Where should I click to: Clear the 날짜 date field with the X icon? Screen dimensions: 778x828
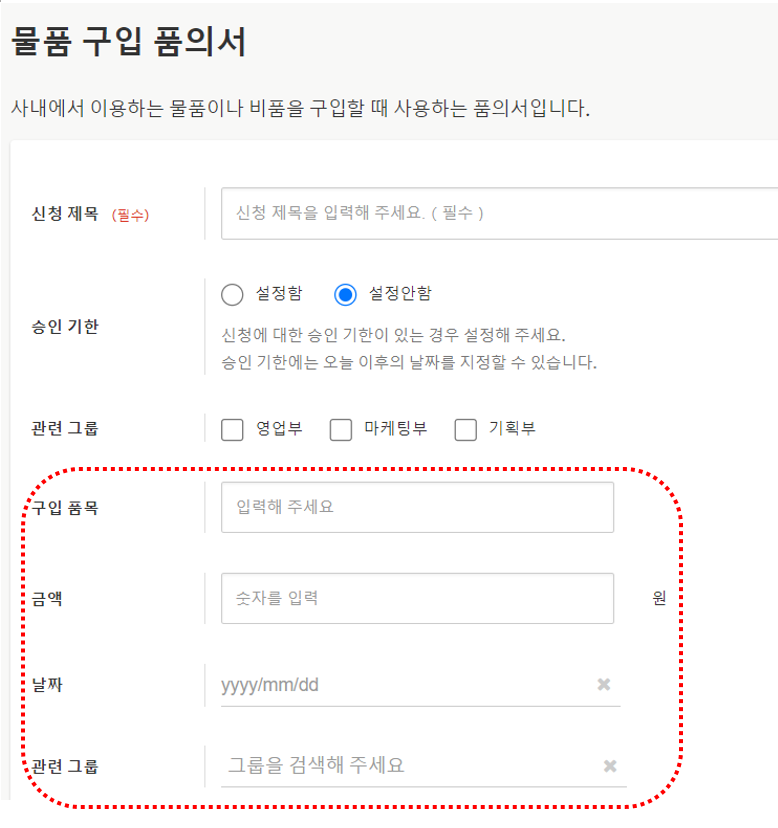pos(604,684)
